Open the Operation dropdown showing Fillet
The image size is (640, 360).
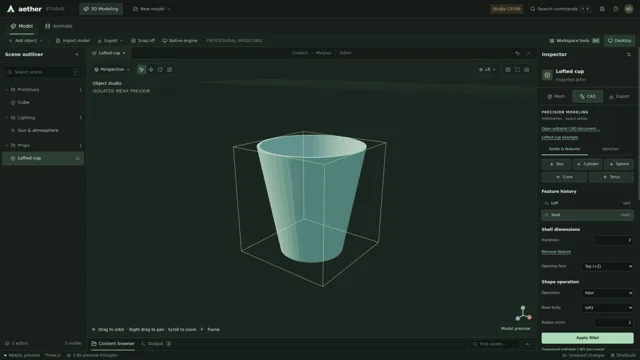[x=607, y=293]
